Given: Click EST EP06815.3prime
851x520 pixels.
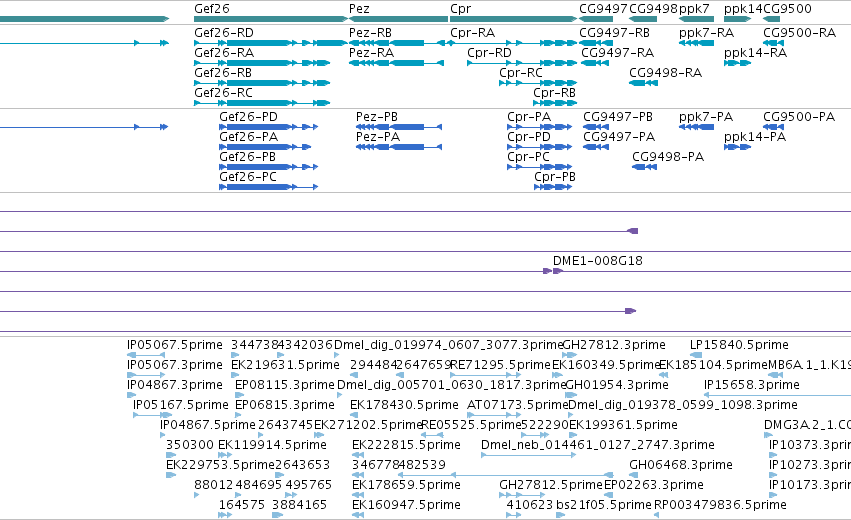Looking at the screenshot, I should click(284, 405).
